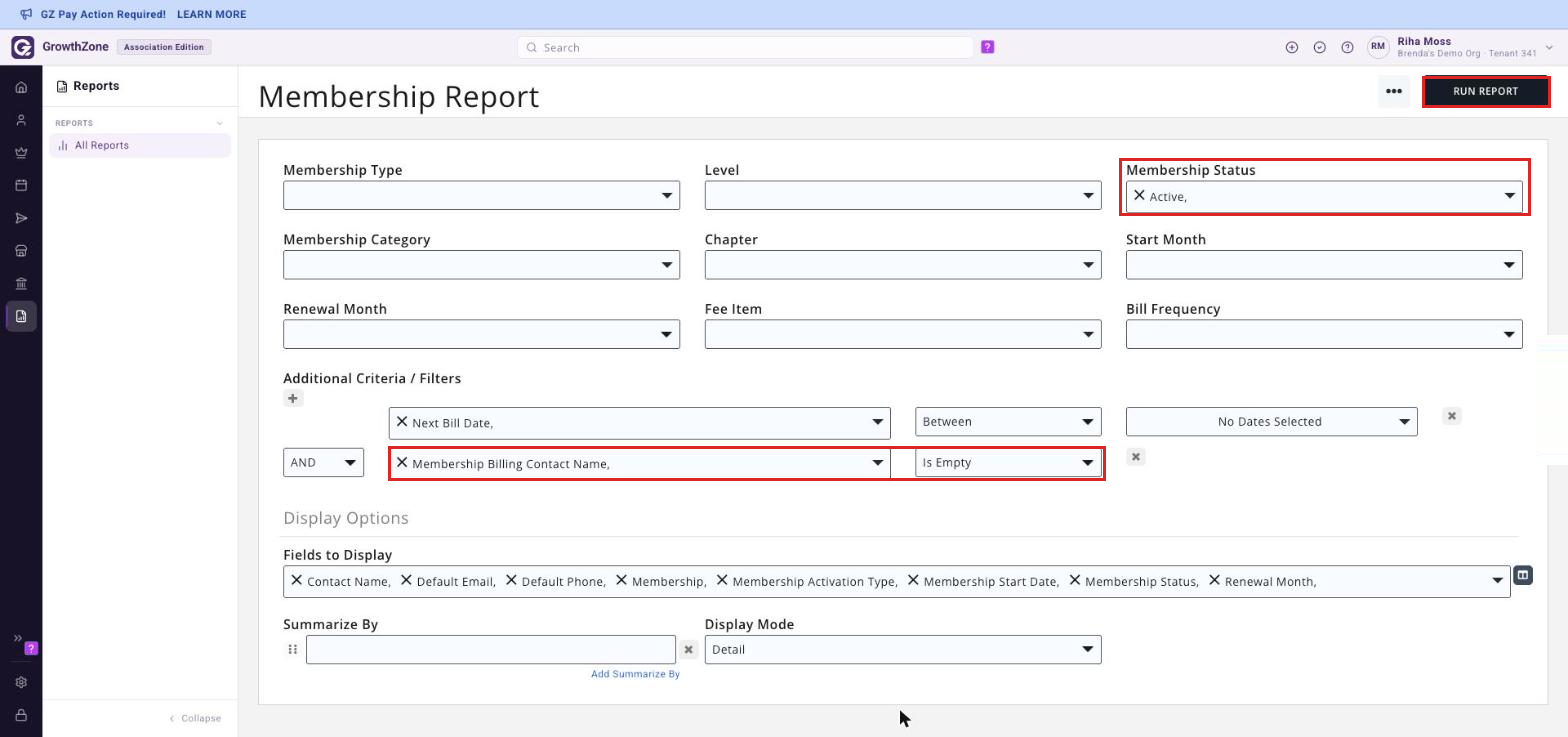The image size is (1568, 737).
Task: Remove Contact Name from Fields to Display
Action: pos(296,580)
